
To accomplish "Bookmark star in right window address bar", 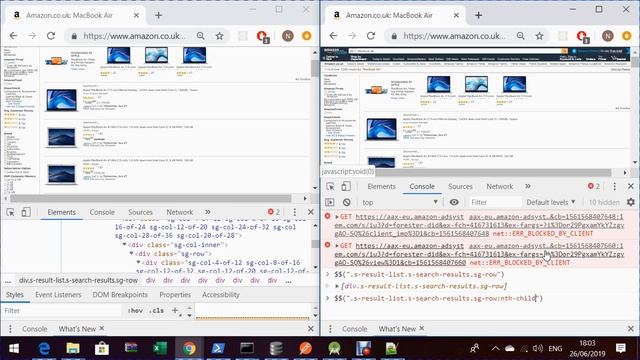I will [x=540, y=36].
